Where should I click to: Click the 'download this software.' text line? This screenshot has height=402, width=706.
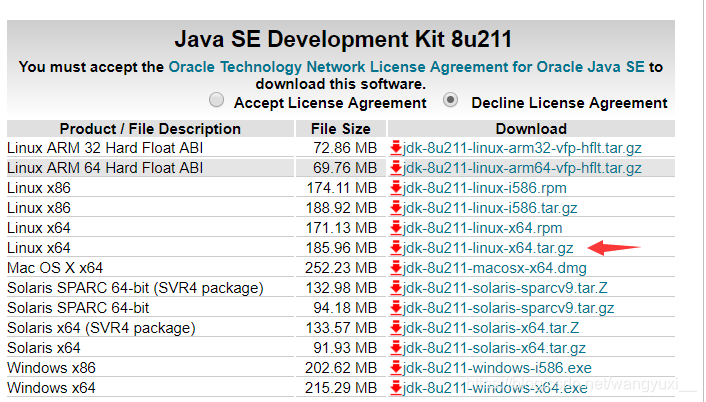click(x=340, y=84)
